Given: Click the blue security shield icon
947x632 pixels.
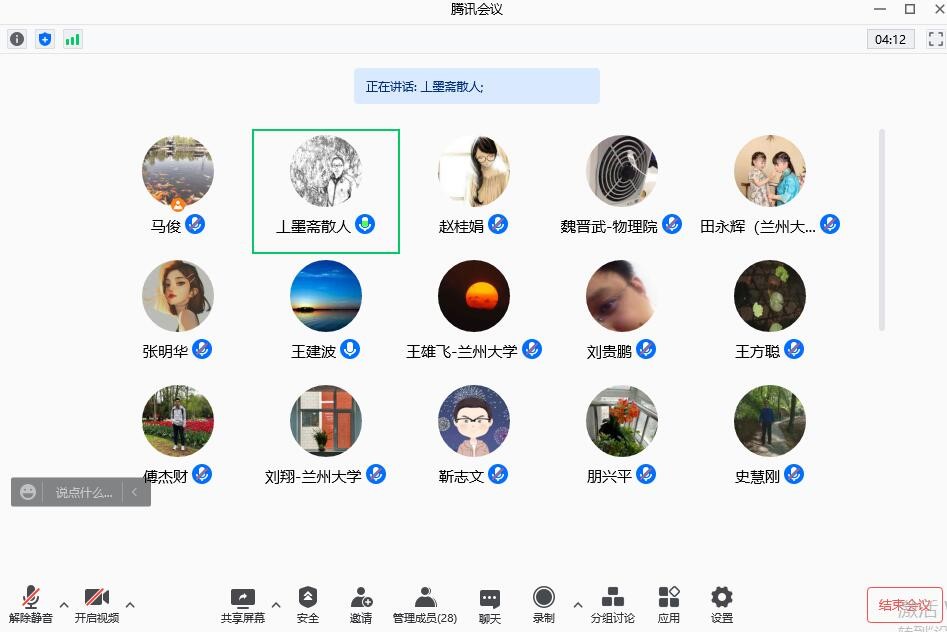Looking at the screenshot, I should (x=45, y=39).
